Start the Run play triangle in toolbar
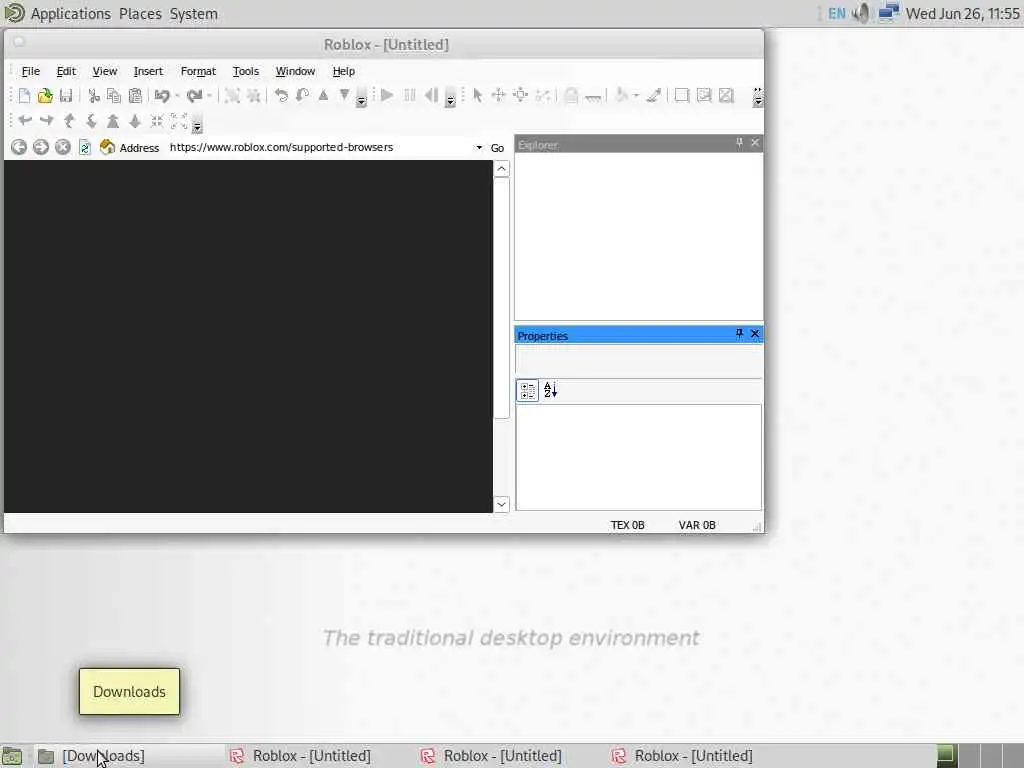 pos(387,95)
